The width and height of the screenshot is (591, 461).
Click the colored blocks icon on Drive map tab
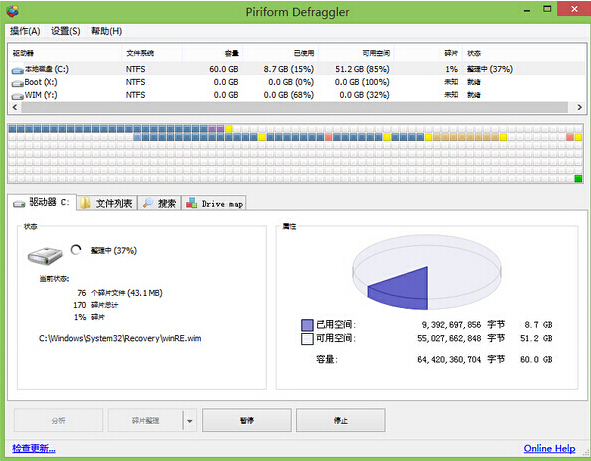coord(191,203)
